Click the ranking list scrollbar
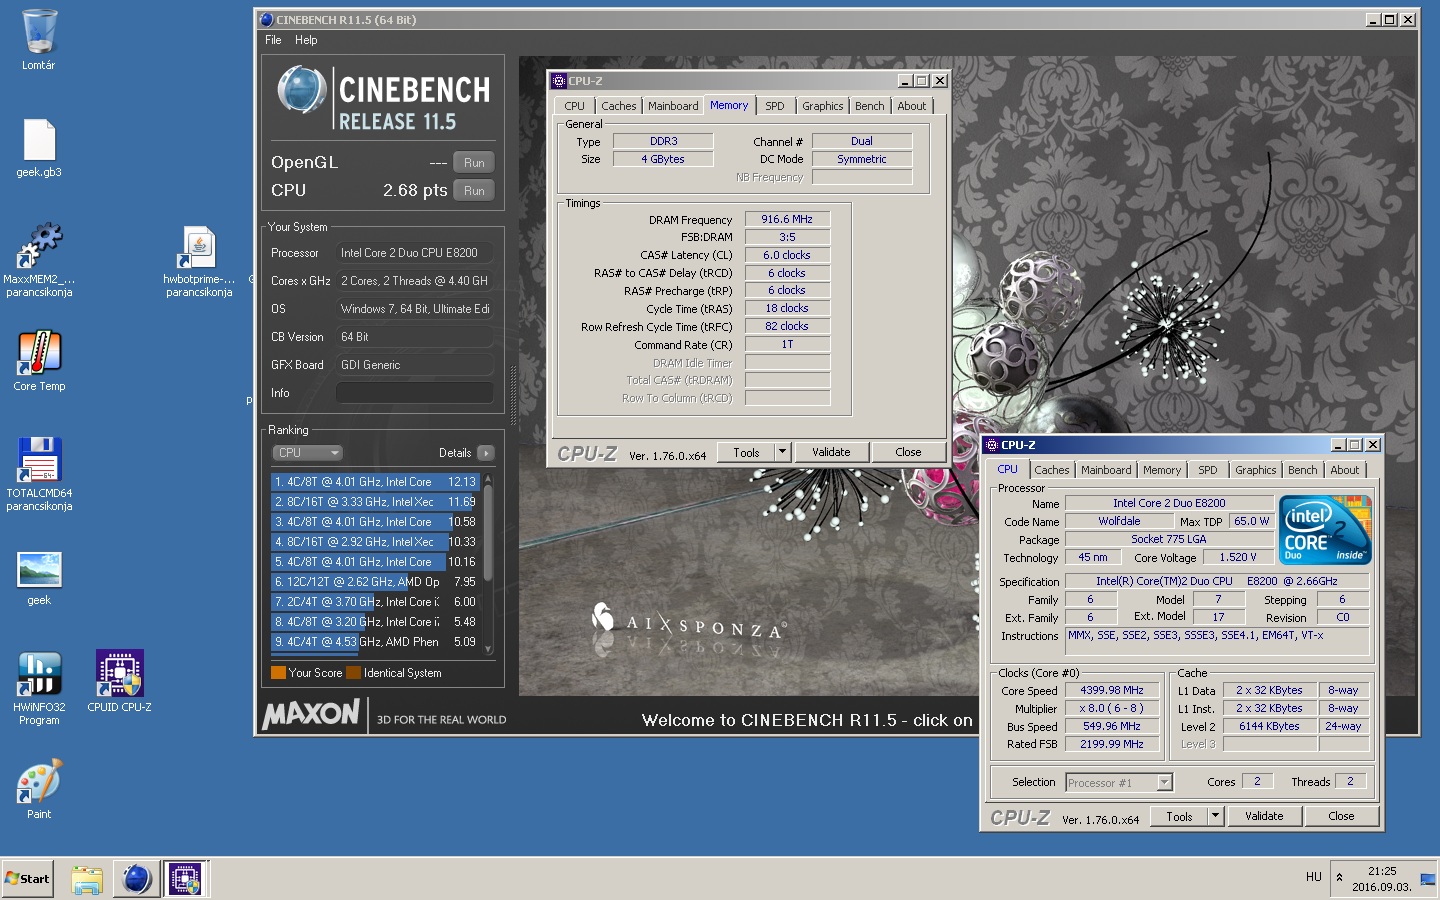Image resolution: width=1440 pixels, height=900 pixels. click(x=488, y=565)
